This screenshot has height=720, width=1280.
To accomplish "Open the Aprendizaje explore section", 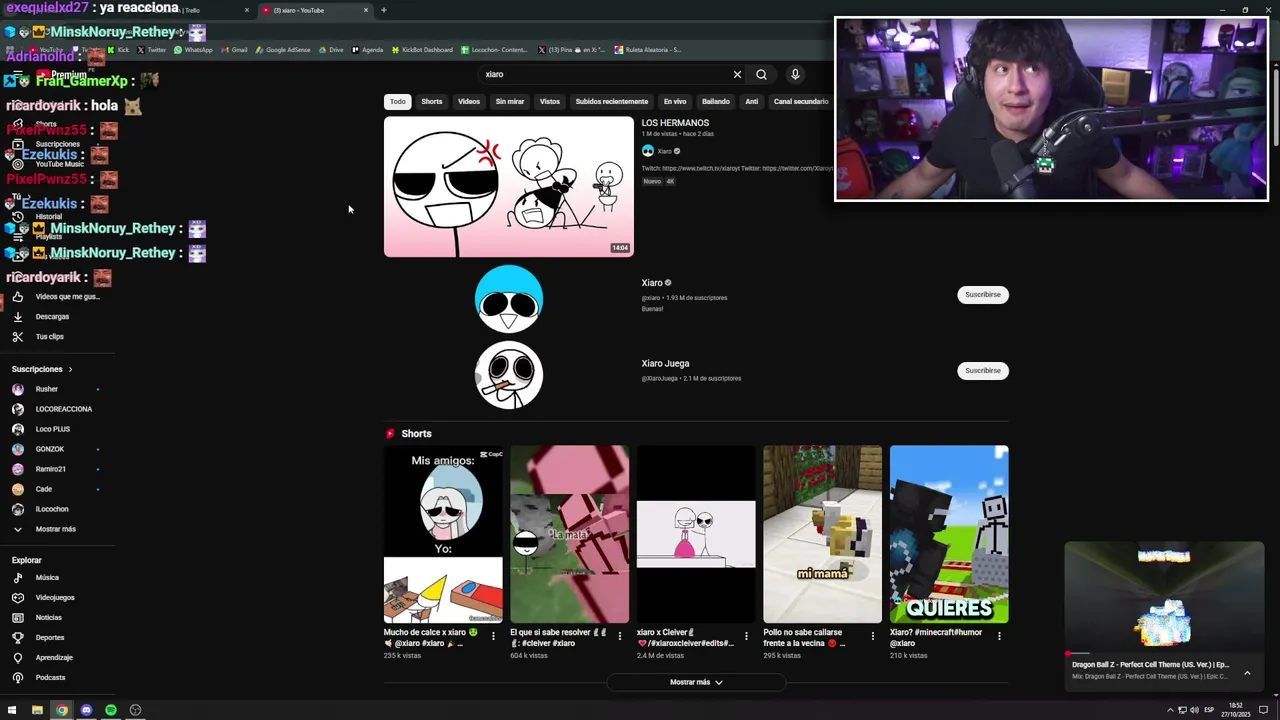I will (53, 658).
